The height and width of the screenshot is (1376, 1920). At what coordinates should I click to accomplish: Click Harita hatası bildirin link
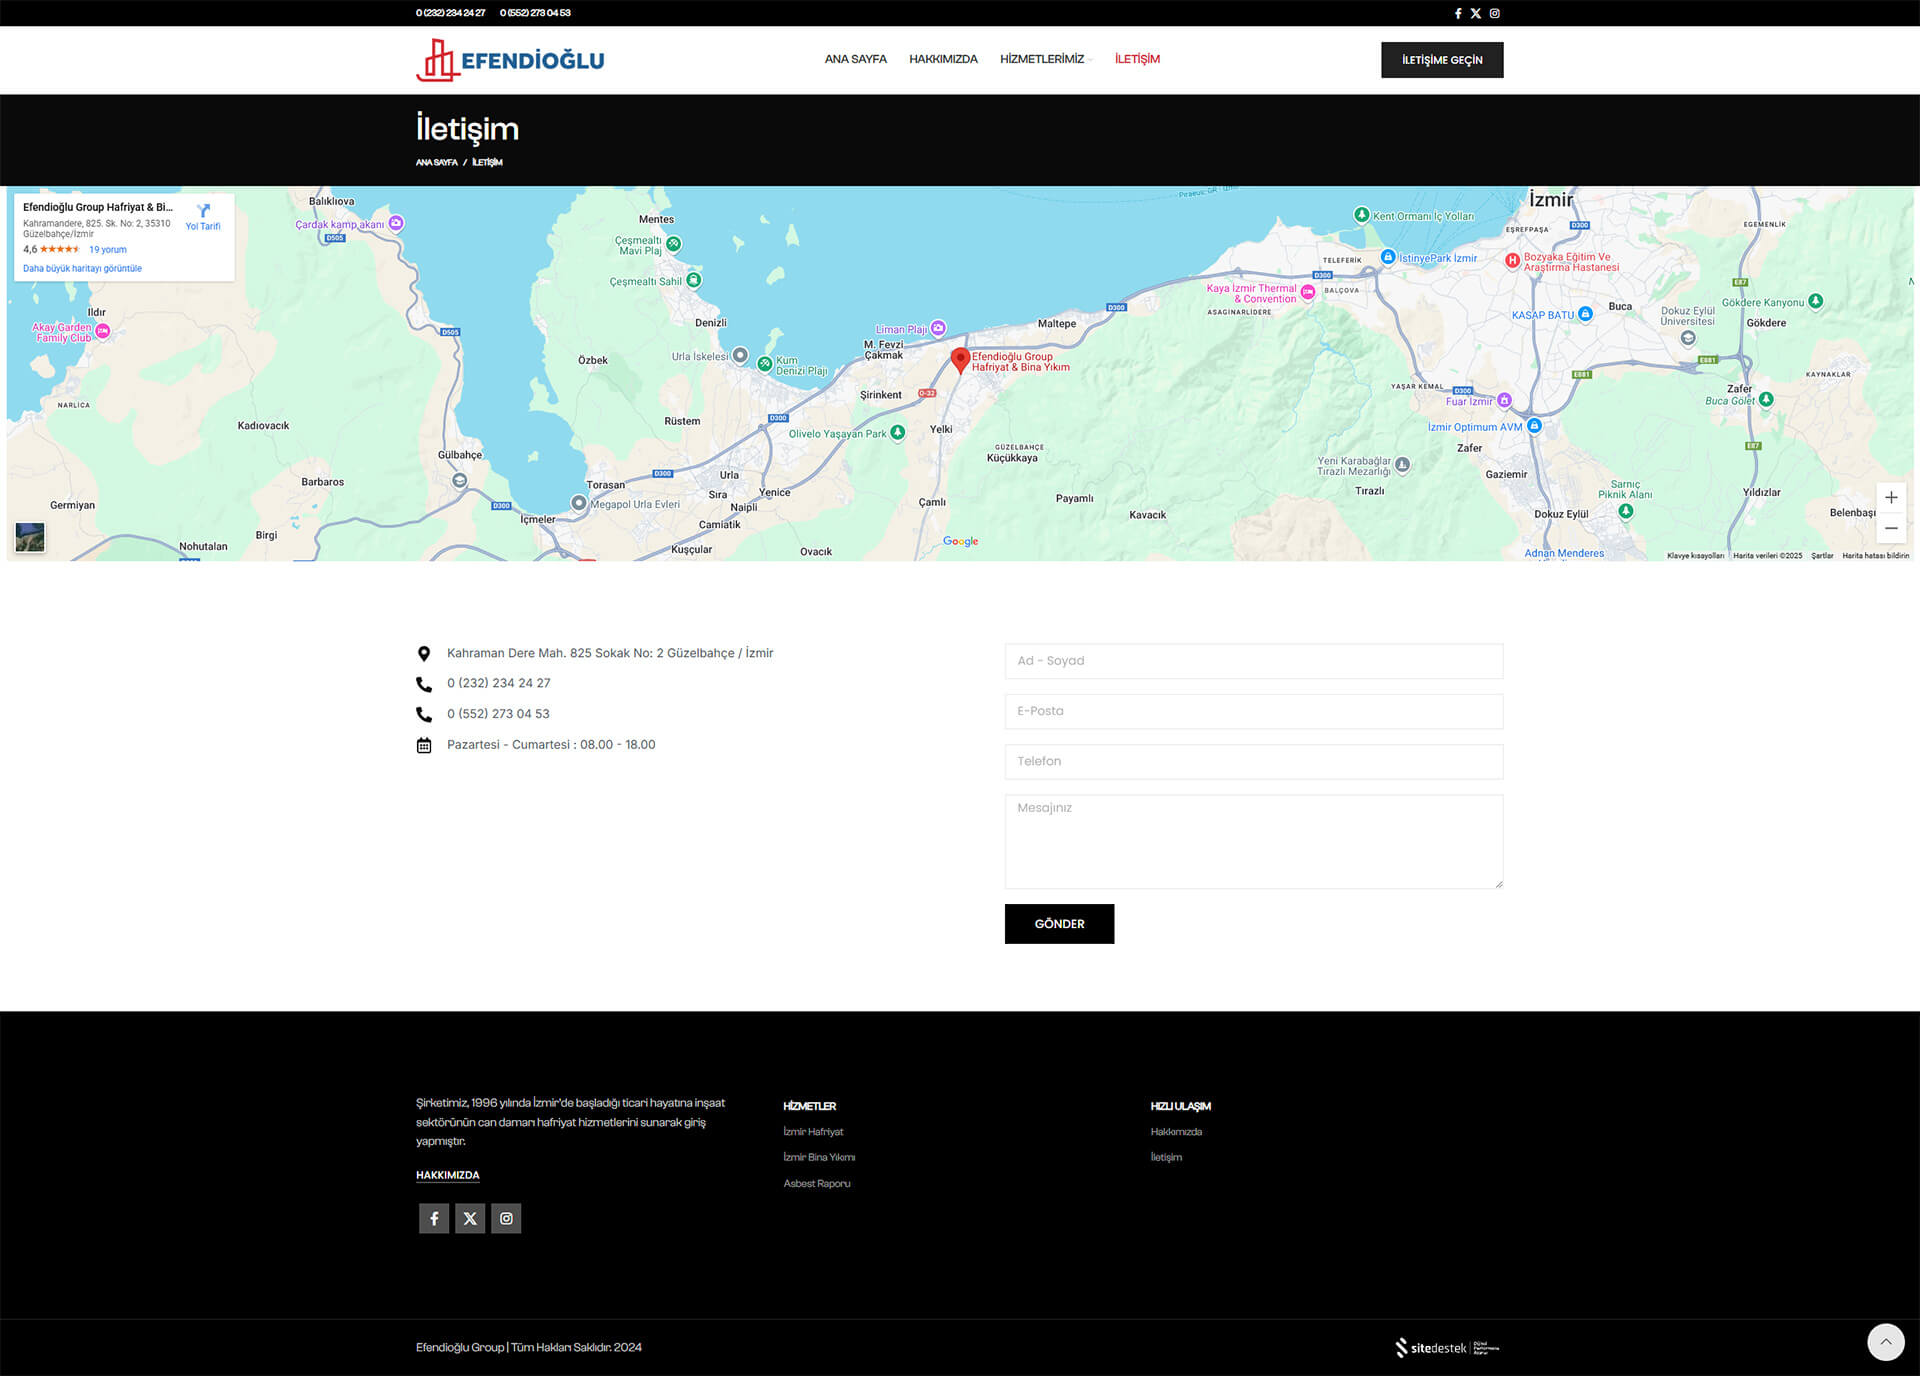click(1875, 555)
